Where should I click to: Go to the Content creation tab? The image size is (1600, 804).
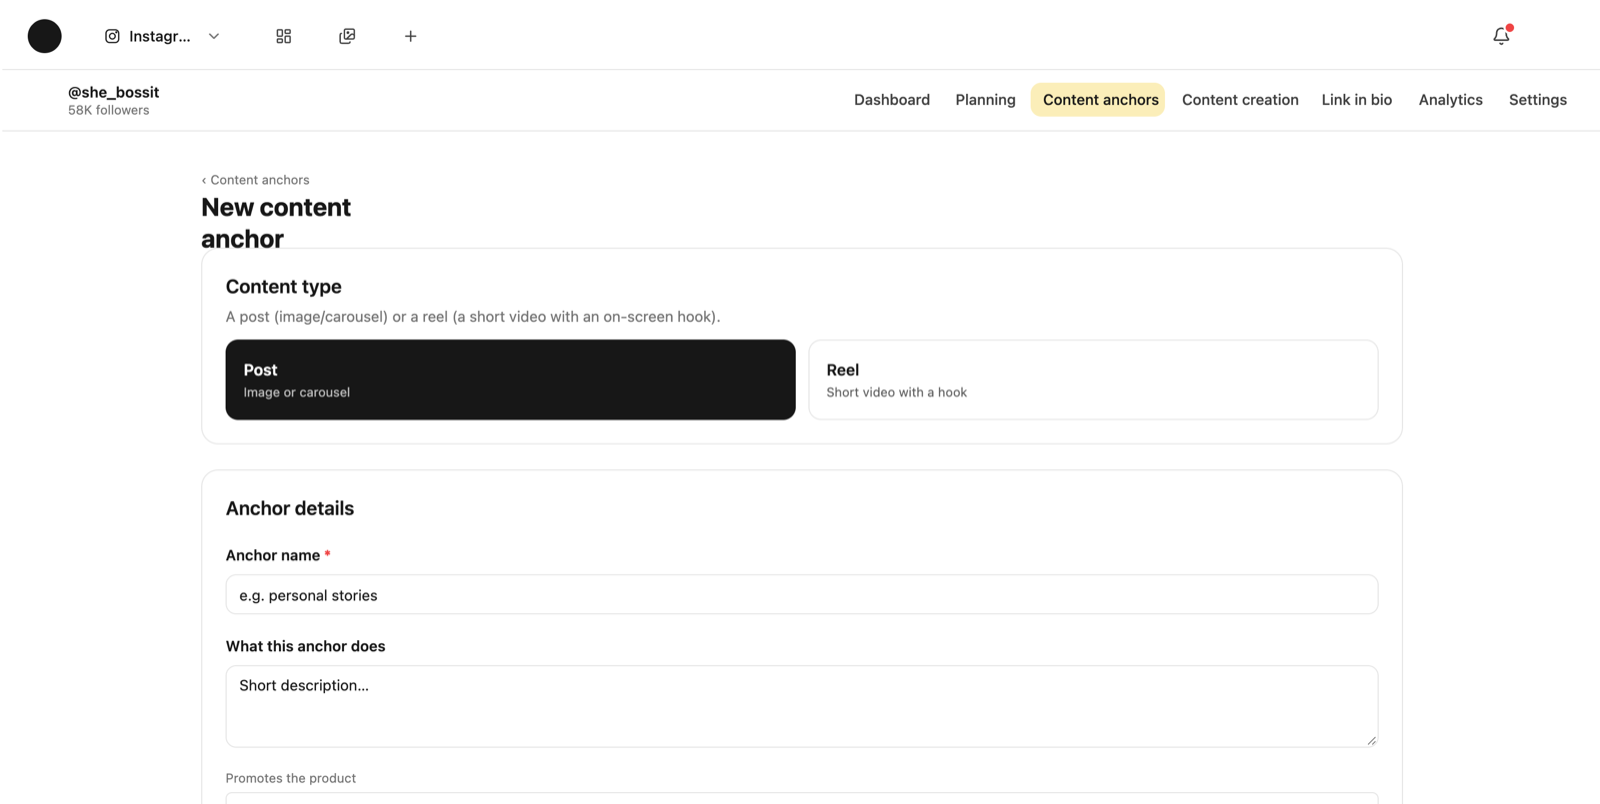(x=1240, y=100)
